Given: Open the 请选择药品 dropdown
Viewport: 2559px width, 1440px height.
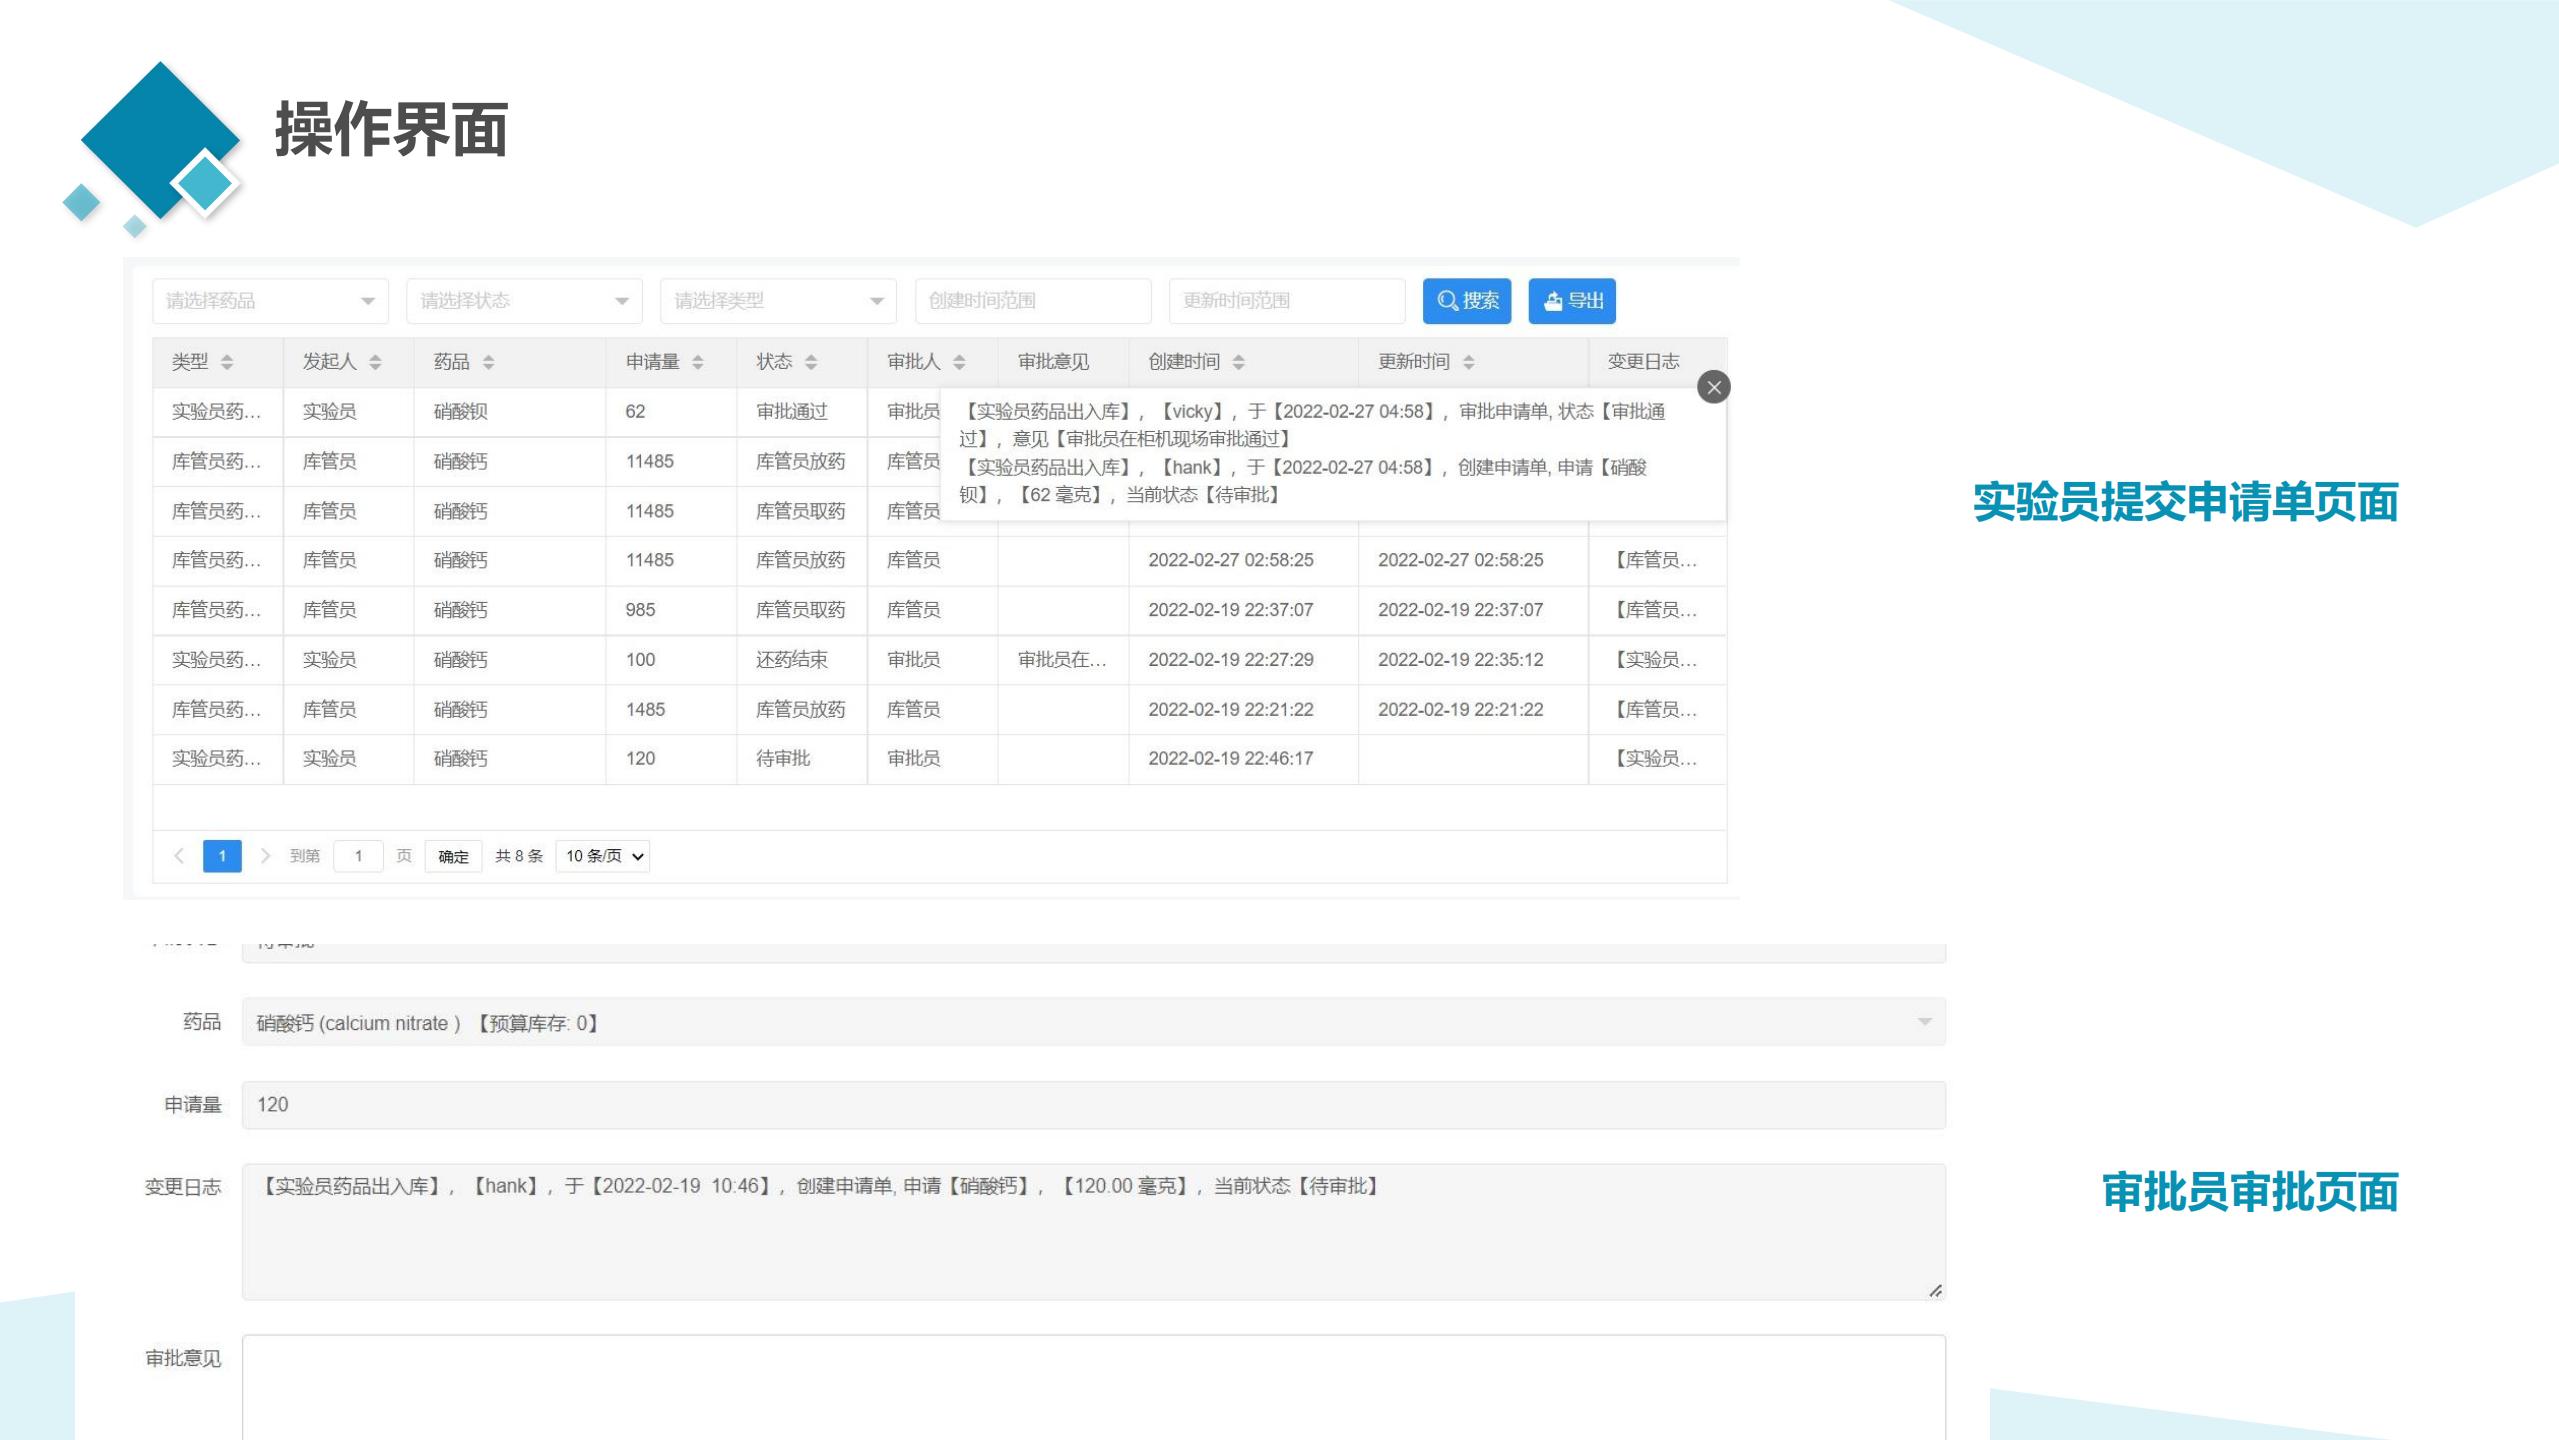Looking at the screenshot, I should point(270,301).
